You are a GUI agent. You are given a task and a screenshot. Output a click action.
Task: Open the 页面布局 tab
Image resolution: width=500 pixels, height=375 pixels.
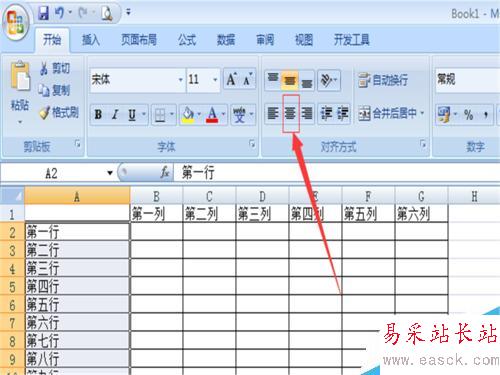pyautogui.click(x=139, y=40)
